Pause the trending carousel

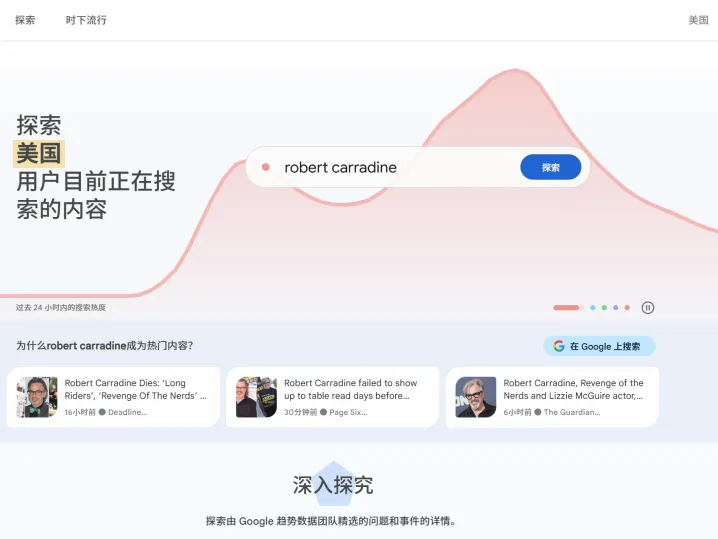point(647,308)
